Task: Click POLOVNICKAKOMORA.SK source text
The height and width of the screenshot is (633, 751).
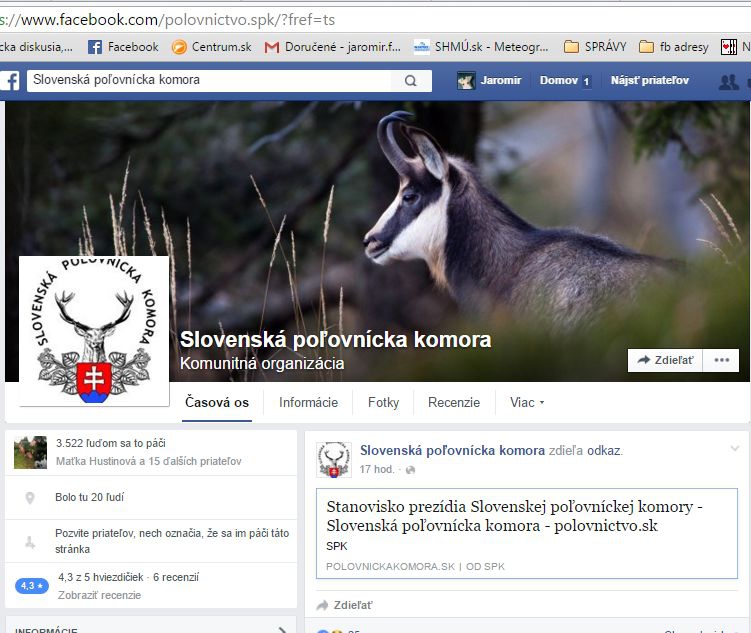Action: pos(390,566)
